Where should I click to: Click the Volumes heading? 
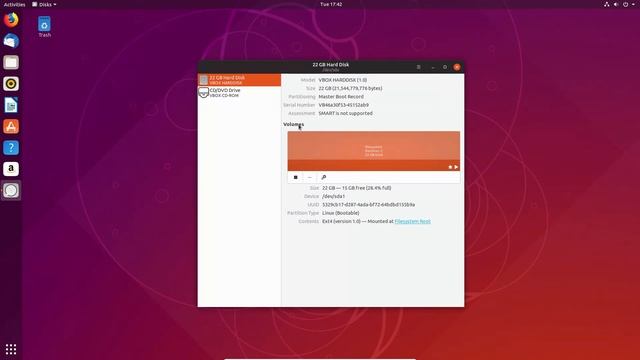[x=293, y=124]
